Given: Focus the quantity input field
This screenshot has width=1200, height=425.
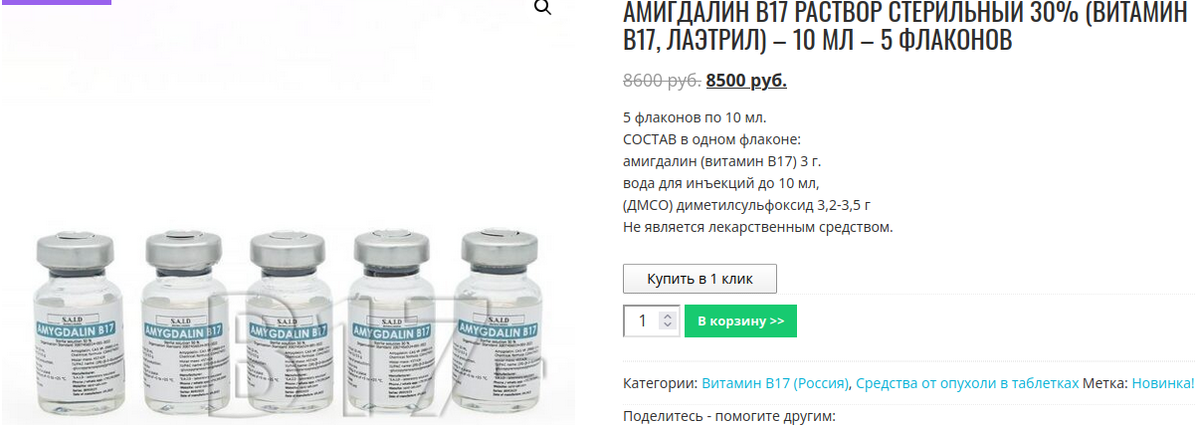Looking at the screenshot, I should [x=643, y=321].
